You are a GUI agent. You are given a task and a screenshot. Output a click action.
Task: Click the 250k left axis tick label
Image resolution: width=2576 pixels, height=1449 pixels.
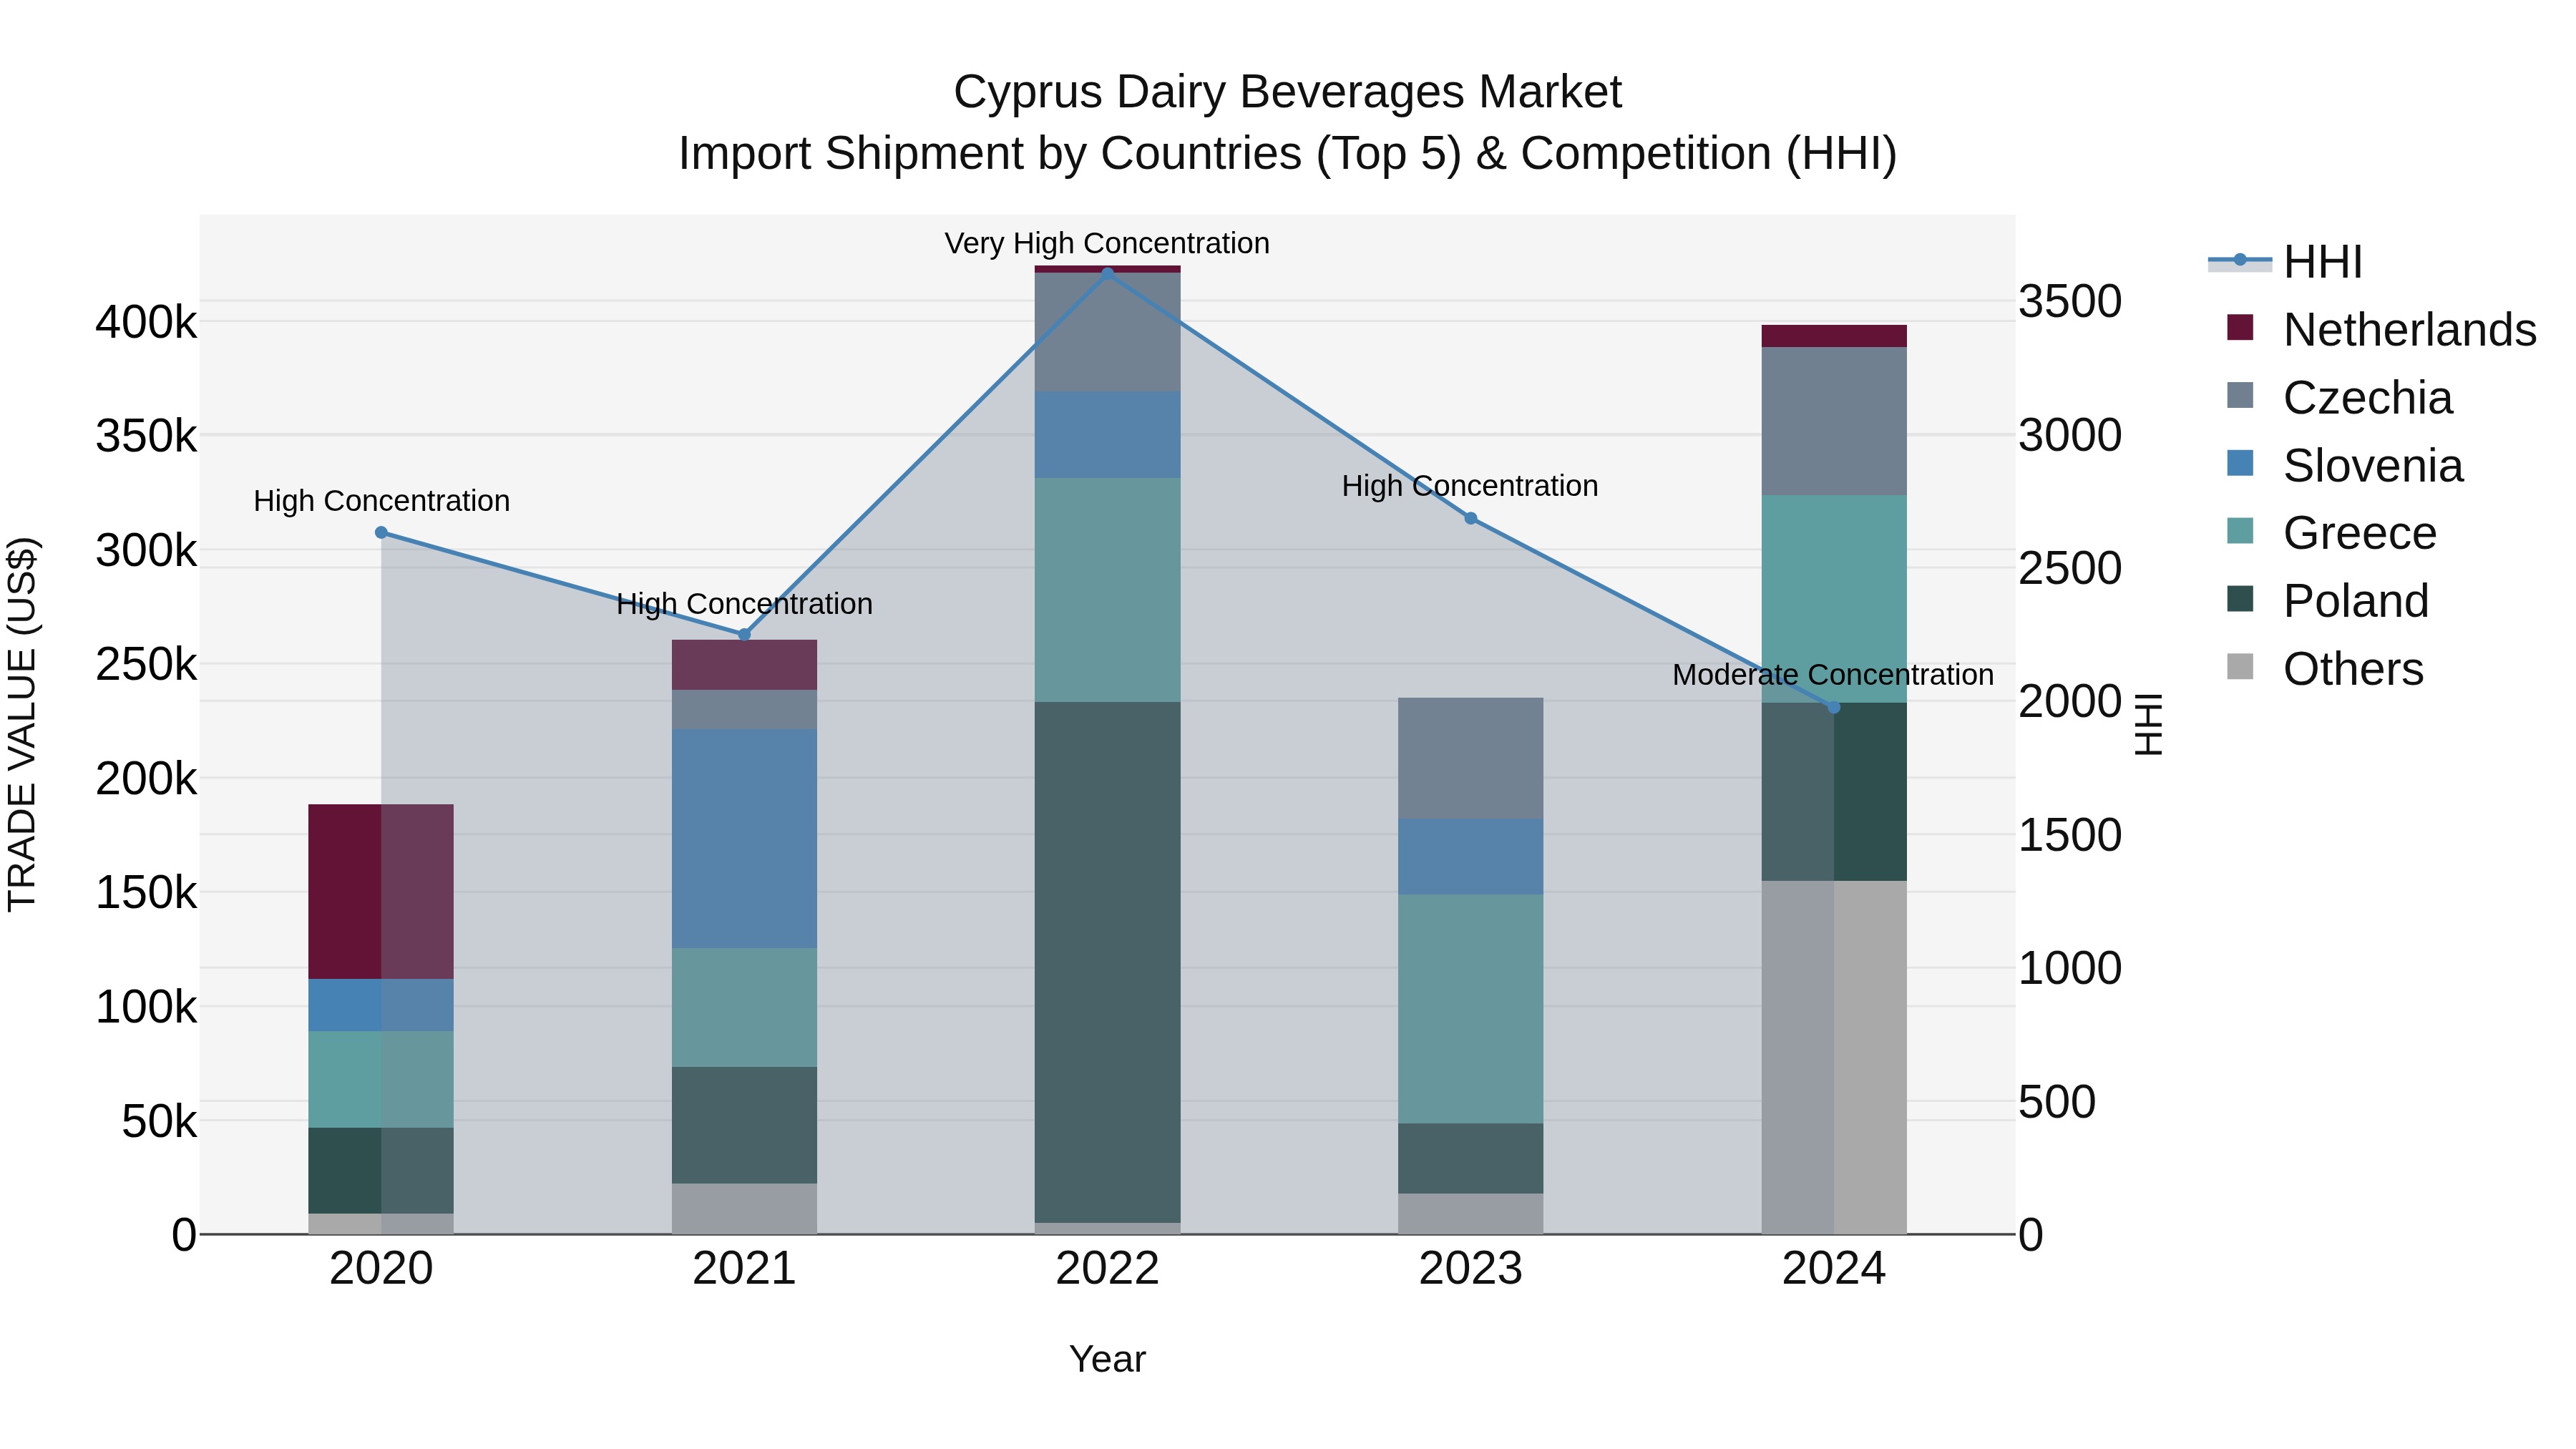point(146,664)
